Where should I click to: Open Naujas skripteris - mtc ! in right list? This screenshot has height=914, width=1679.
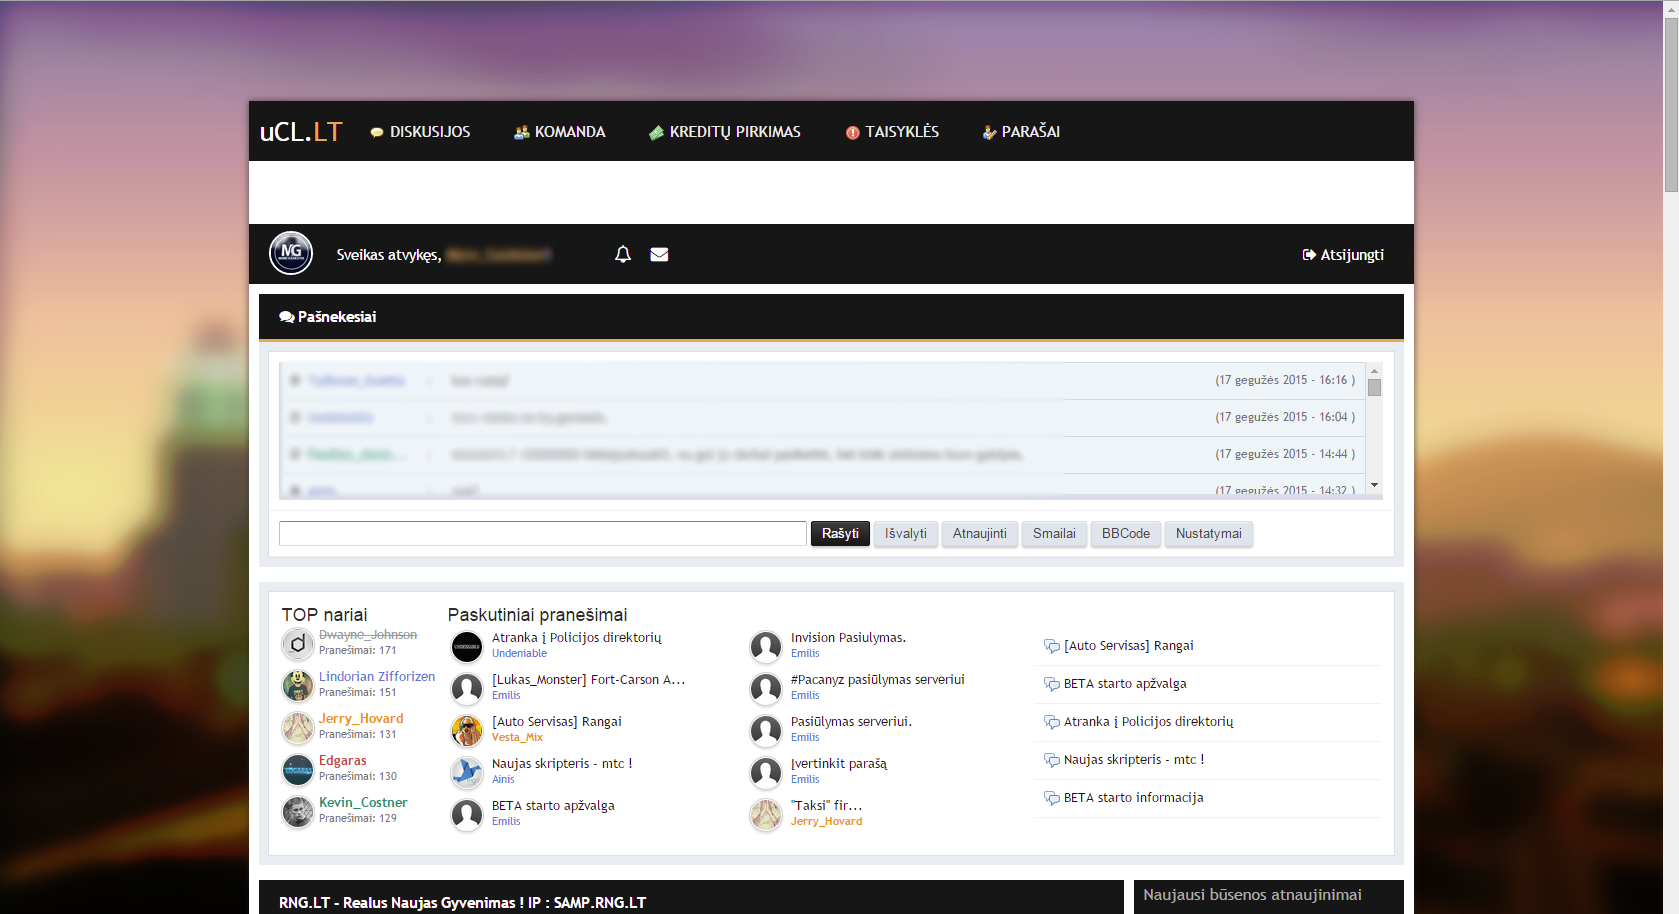[1134, 760]
